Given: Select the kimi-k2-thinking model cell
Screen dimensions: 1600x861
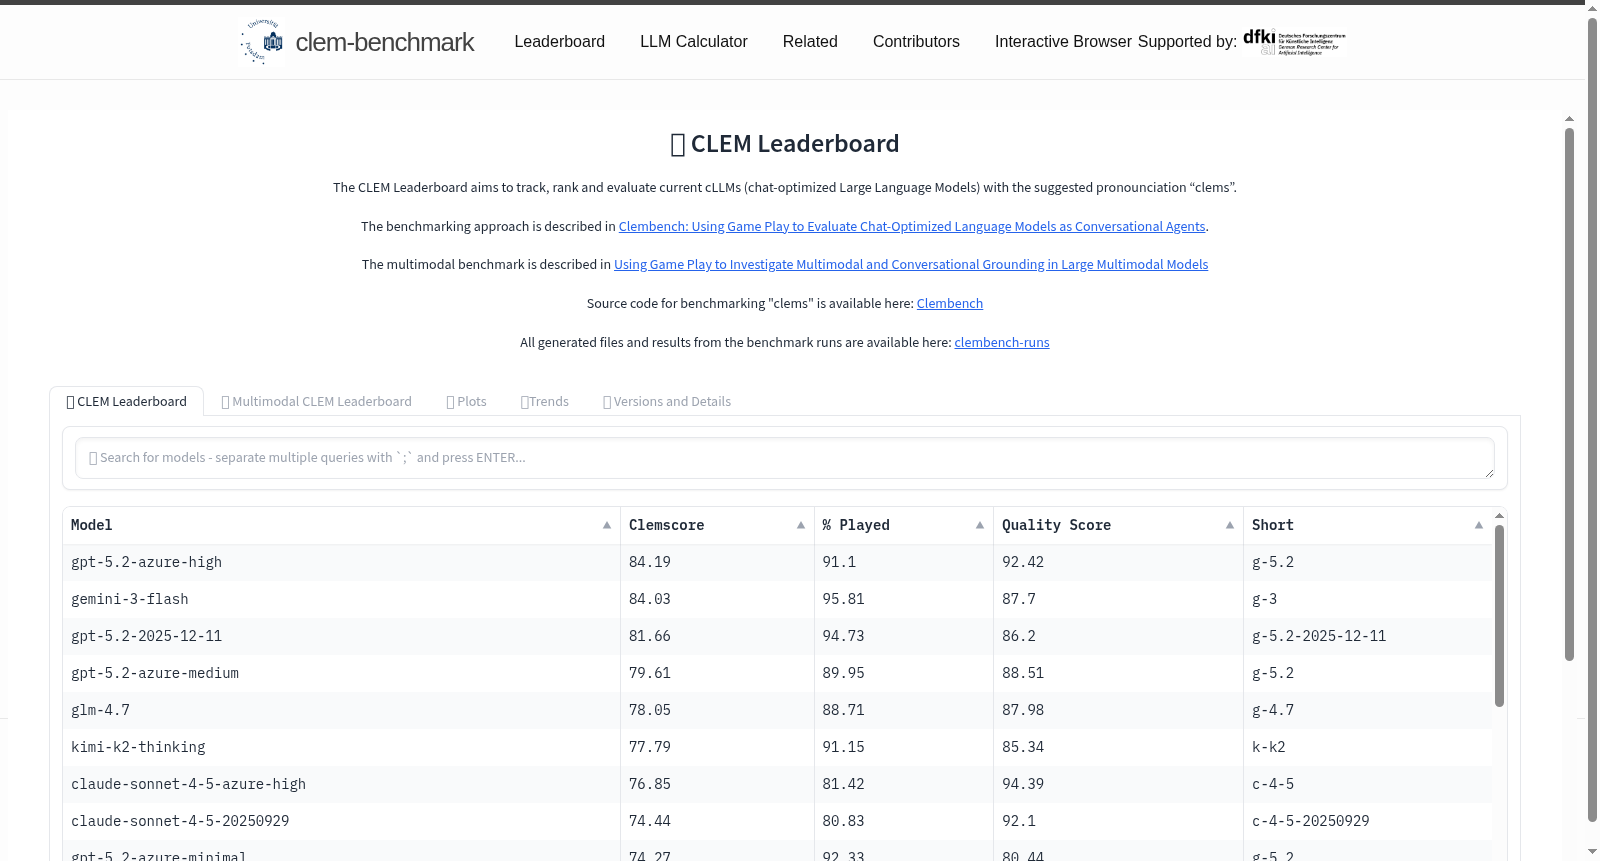Looking at the screenshot, I should pyautogui.click(x=341, y=747).
